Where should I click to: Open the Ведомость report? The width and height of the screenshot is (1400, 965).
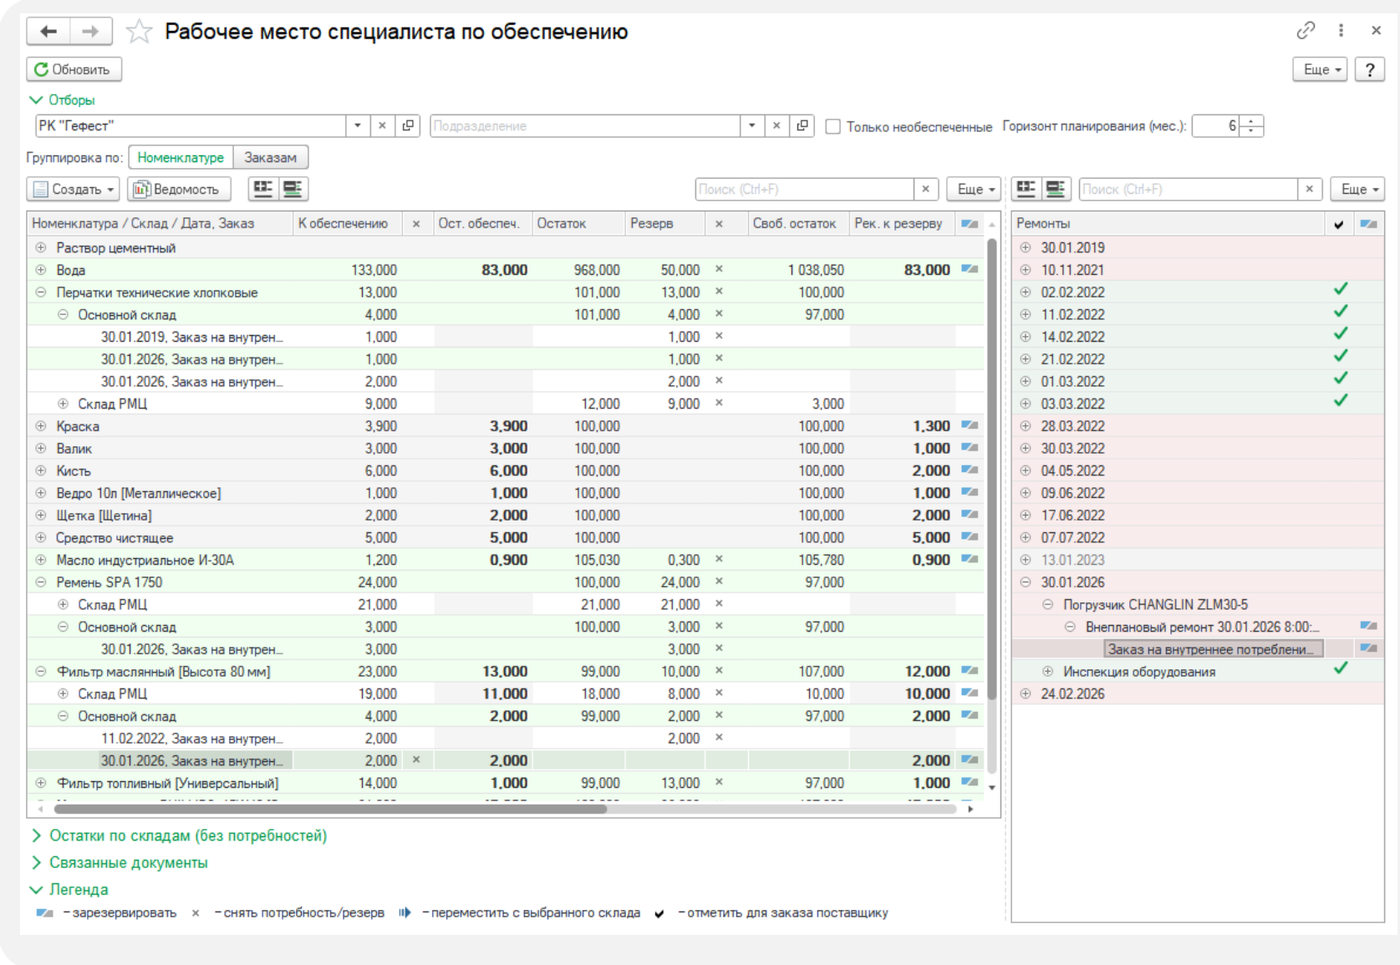coord(179,189)
